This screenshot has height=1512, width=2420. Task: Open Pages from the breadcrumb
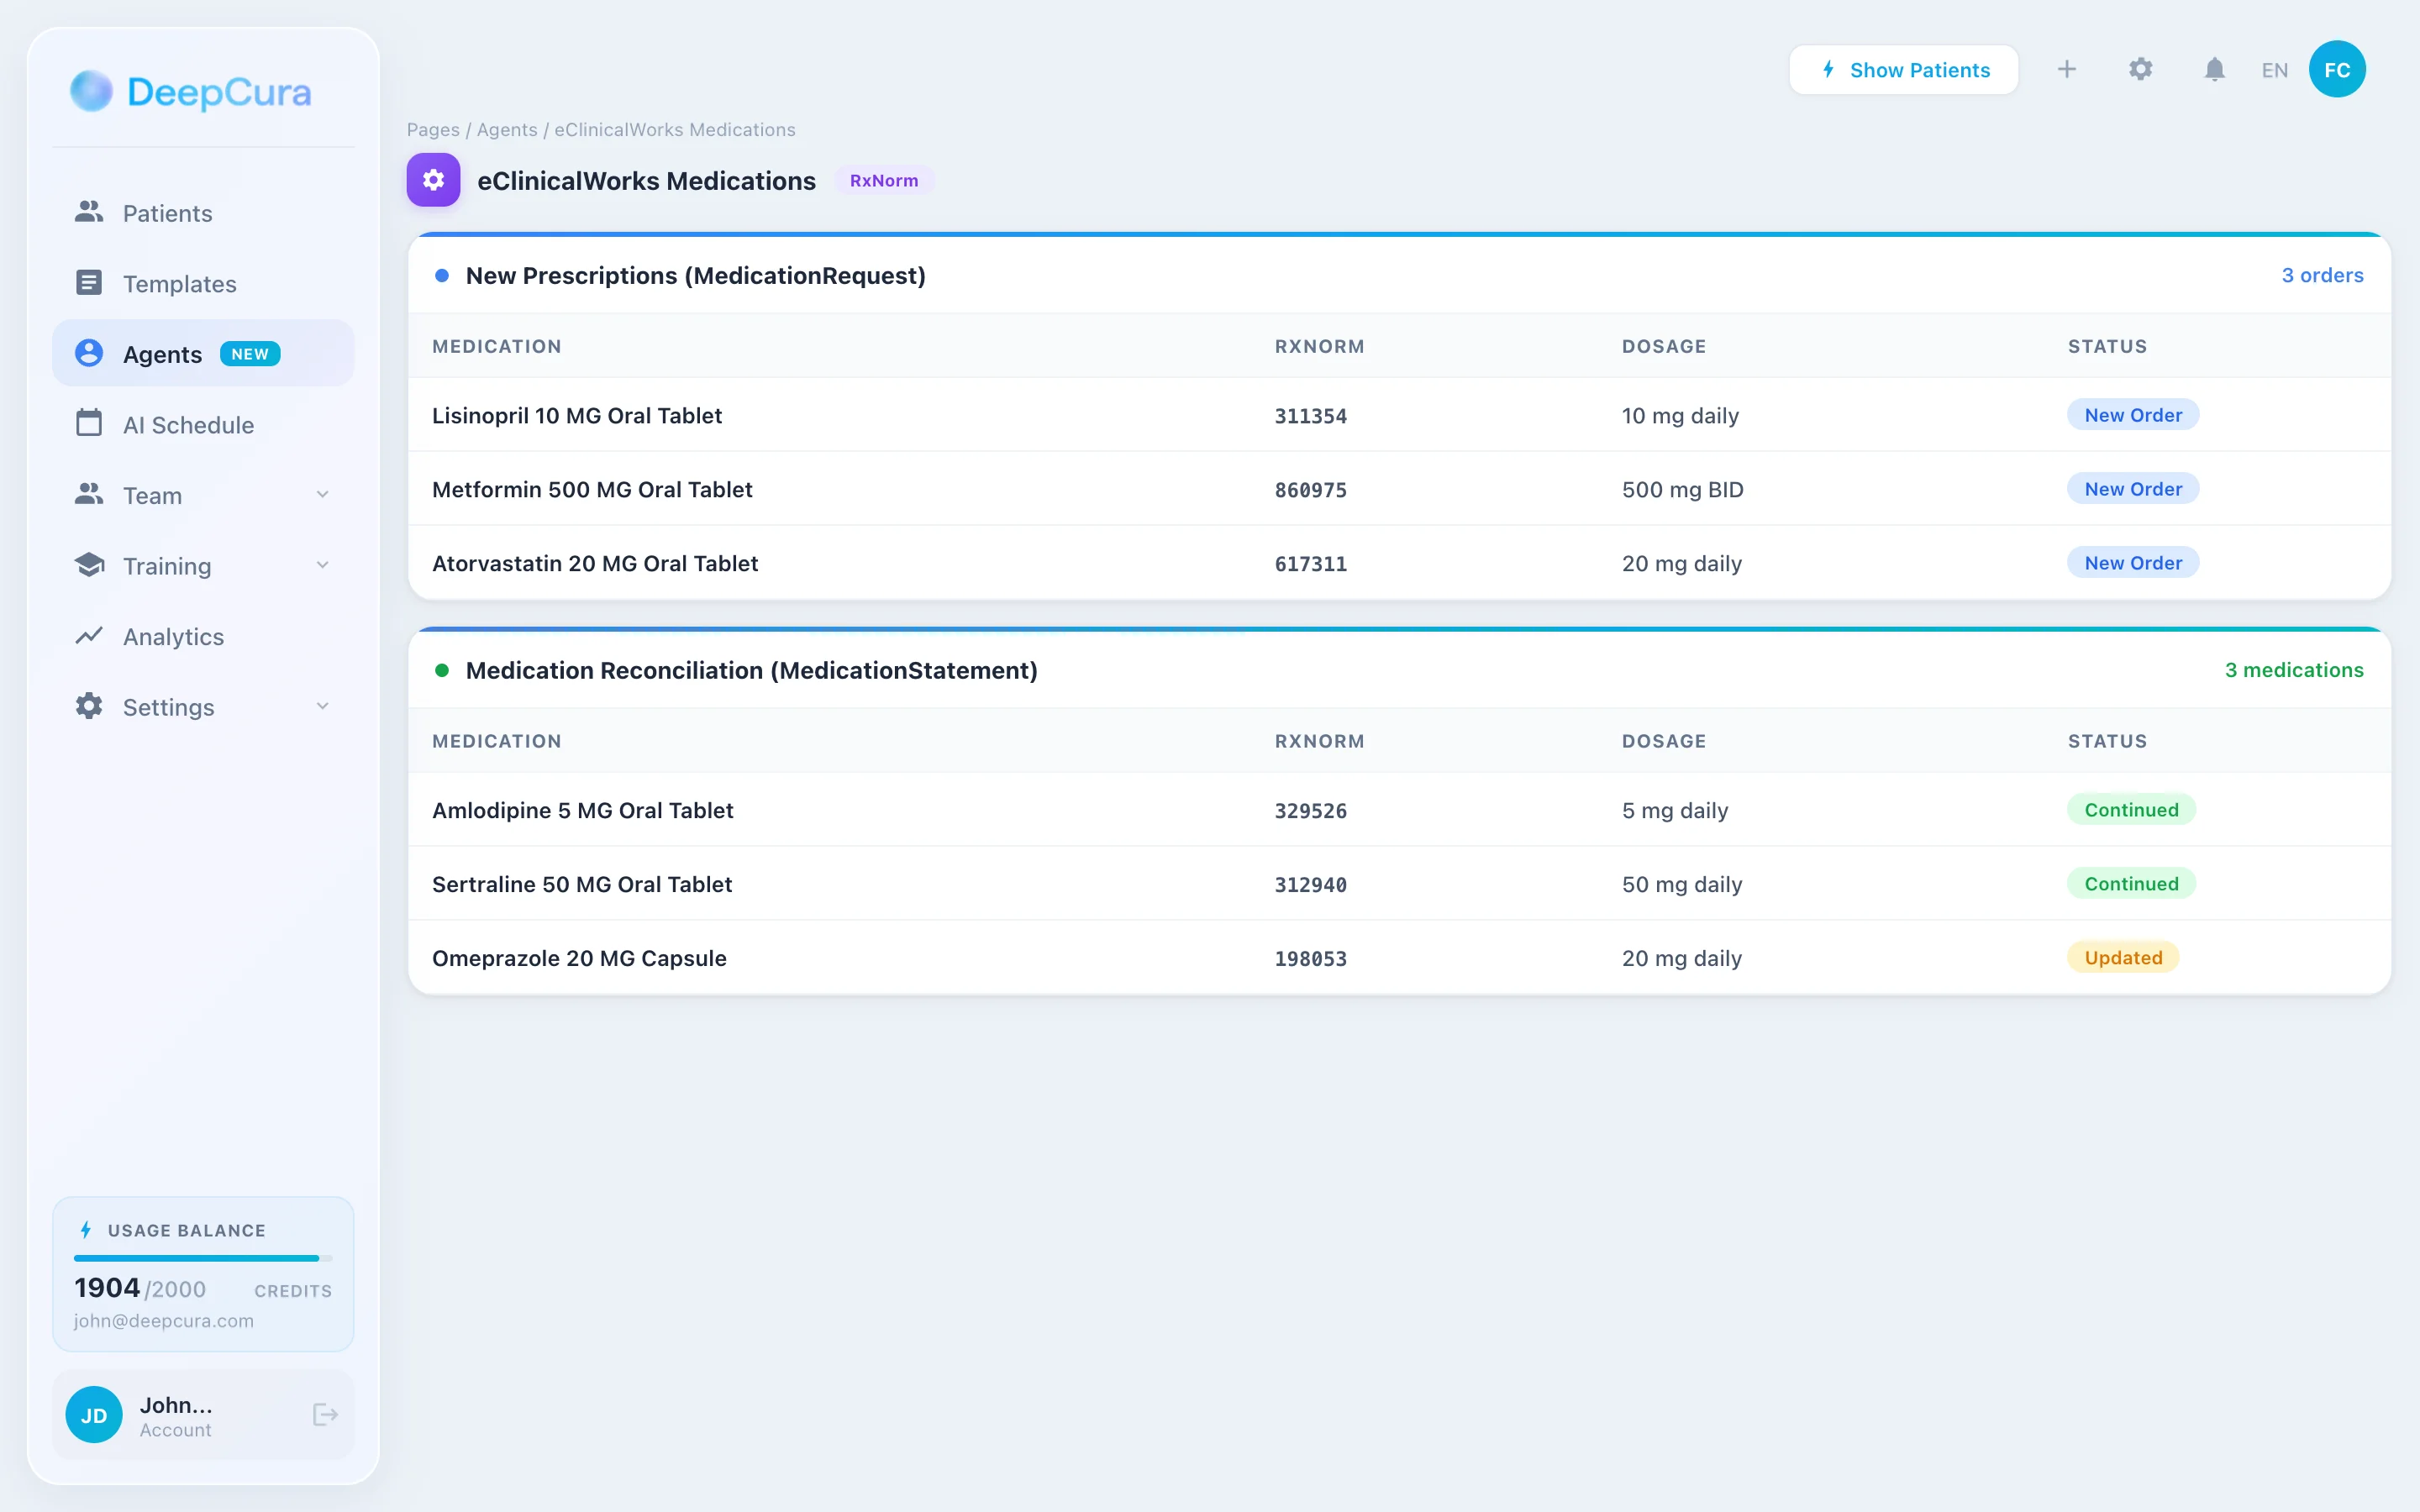tap(431, 129)
